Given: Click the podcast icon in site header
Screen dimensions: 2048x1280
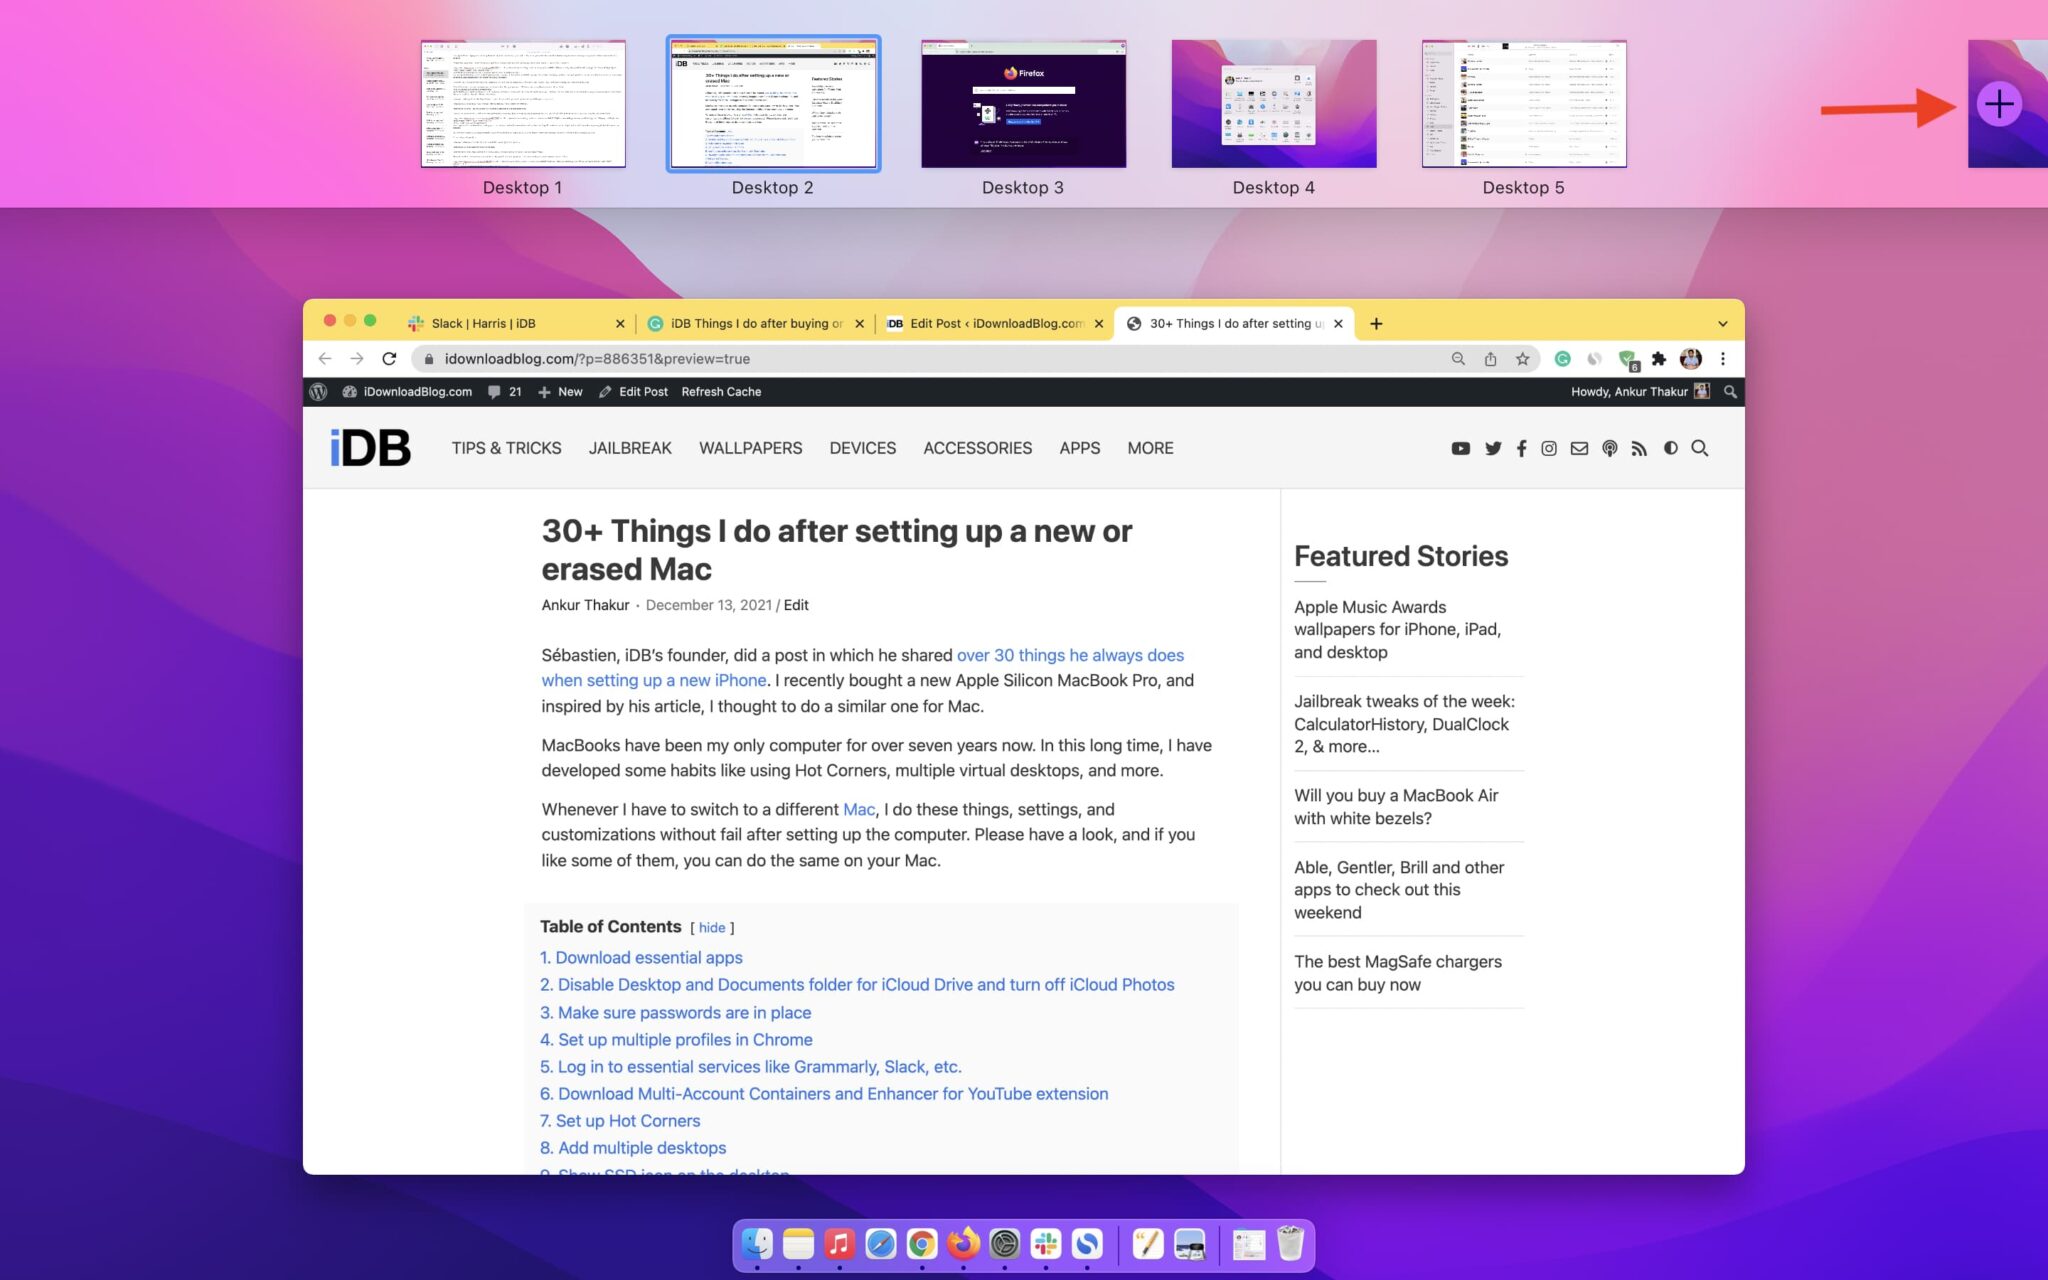Looking at the screenshot, I should point(1609,449).
